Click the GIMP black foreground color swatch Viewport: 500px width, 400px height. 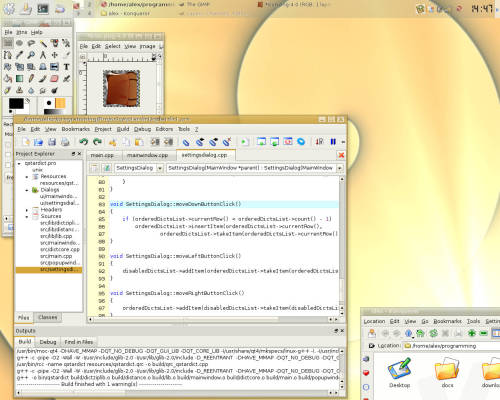(x=16, y=103)
